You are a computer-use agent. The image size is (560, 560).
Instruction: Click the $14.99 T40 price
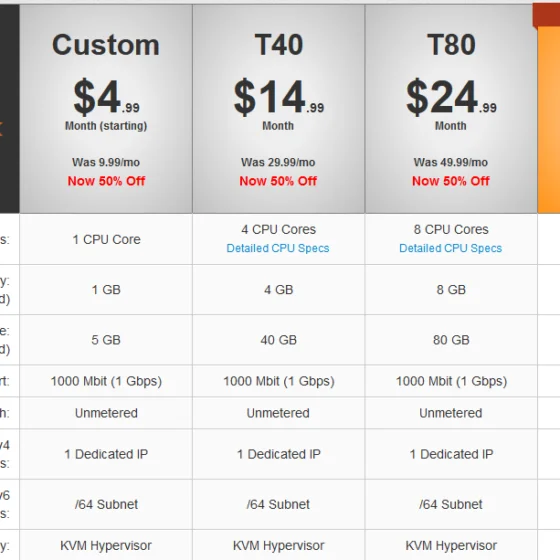pos(279,97)
